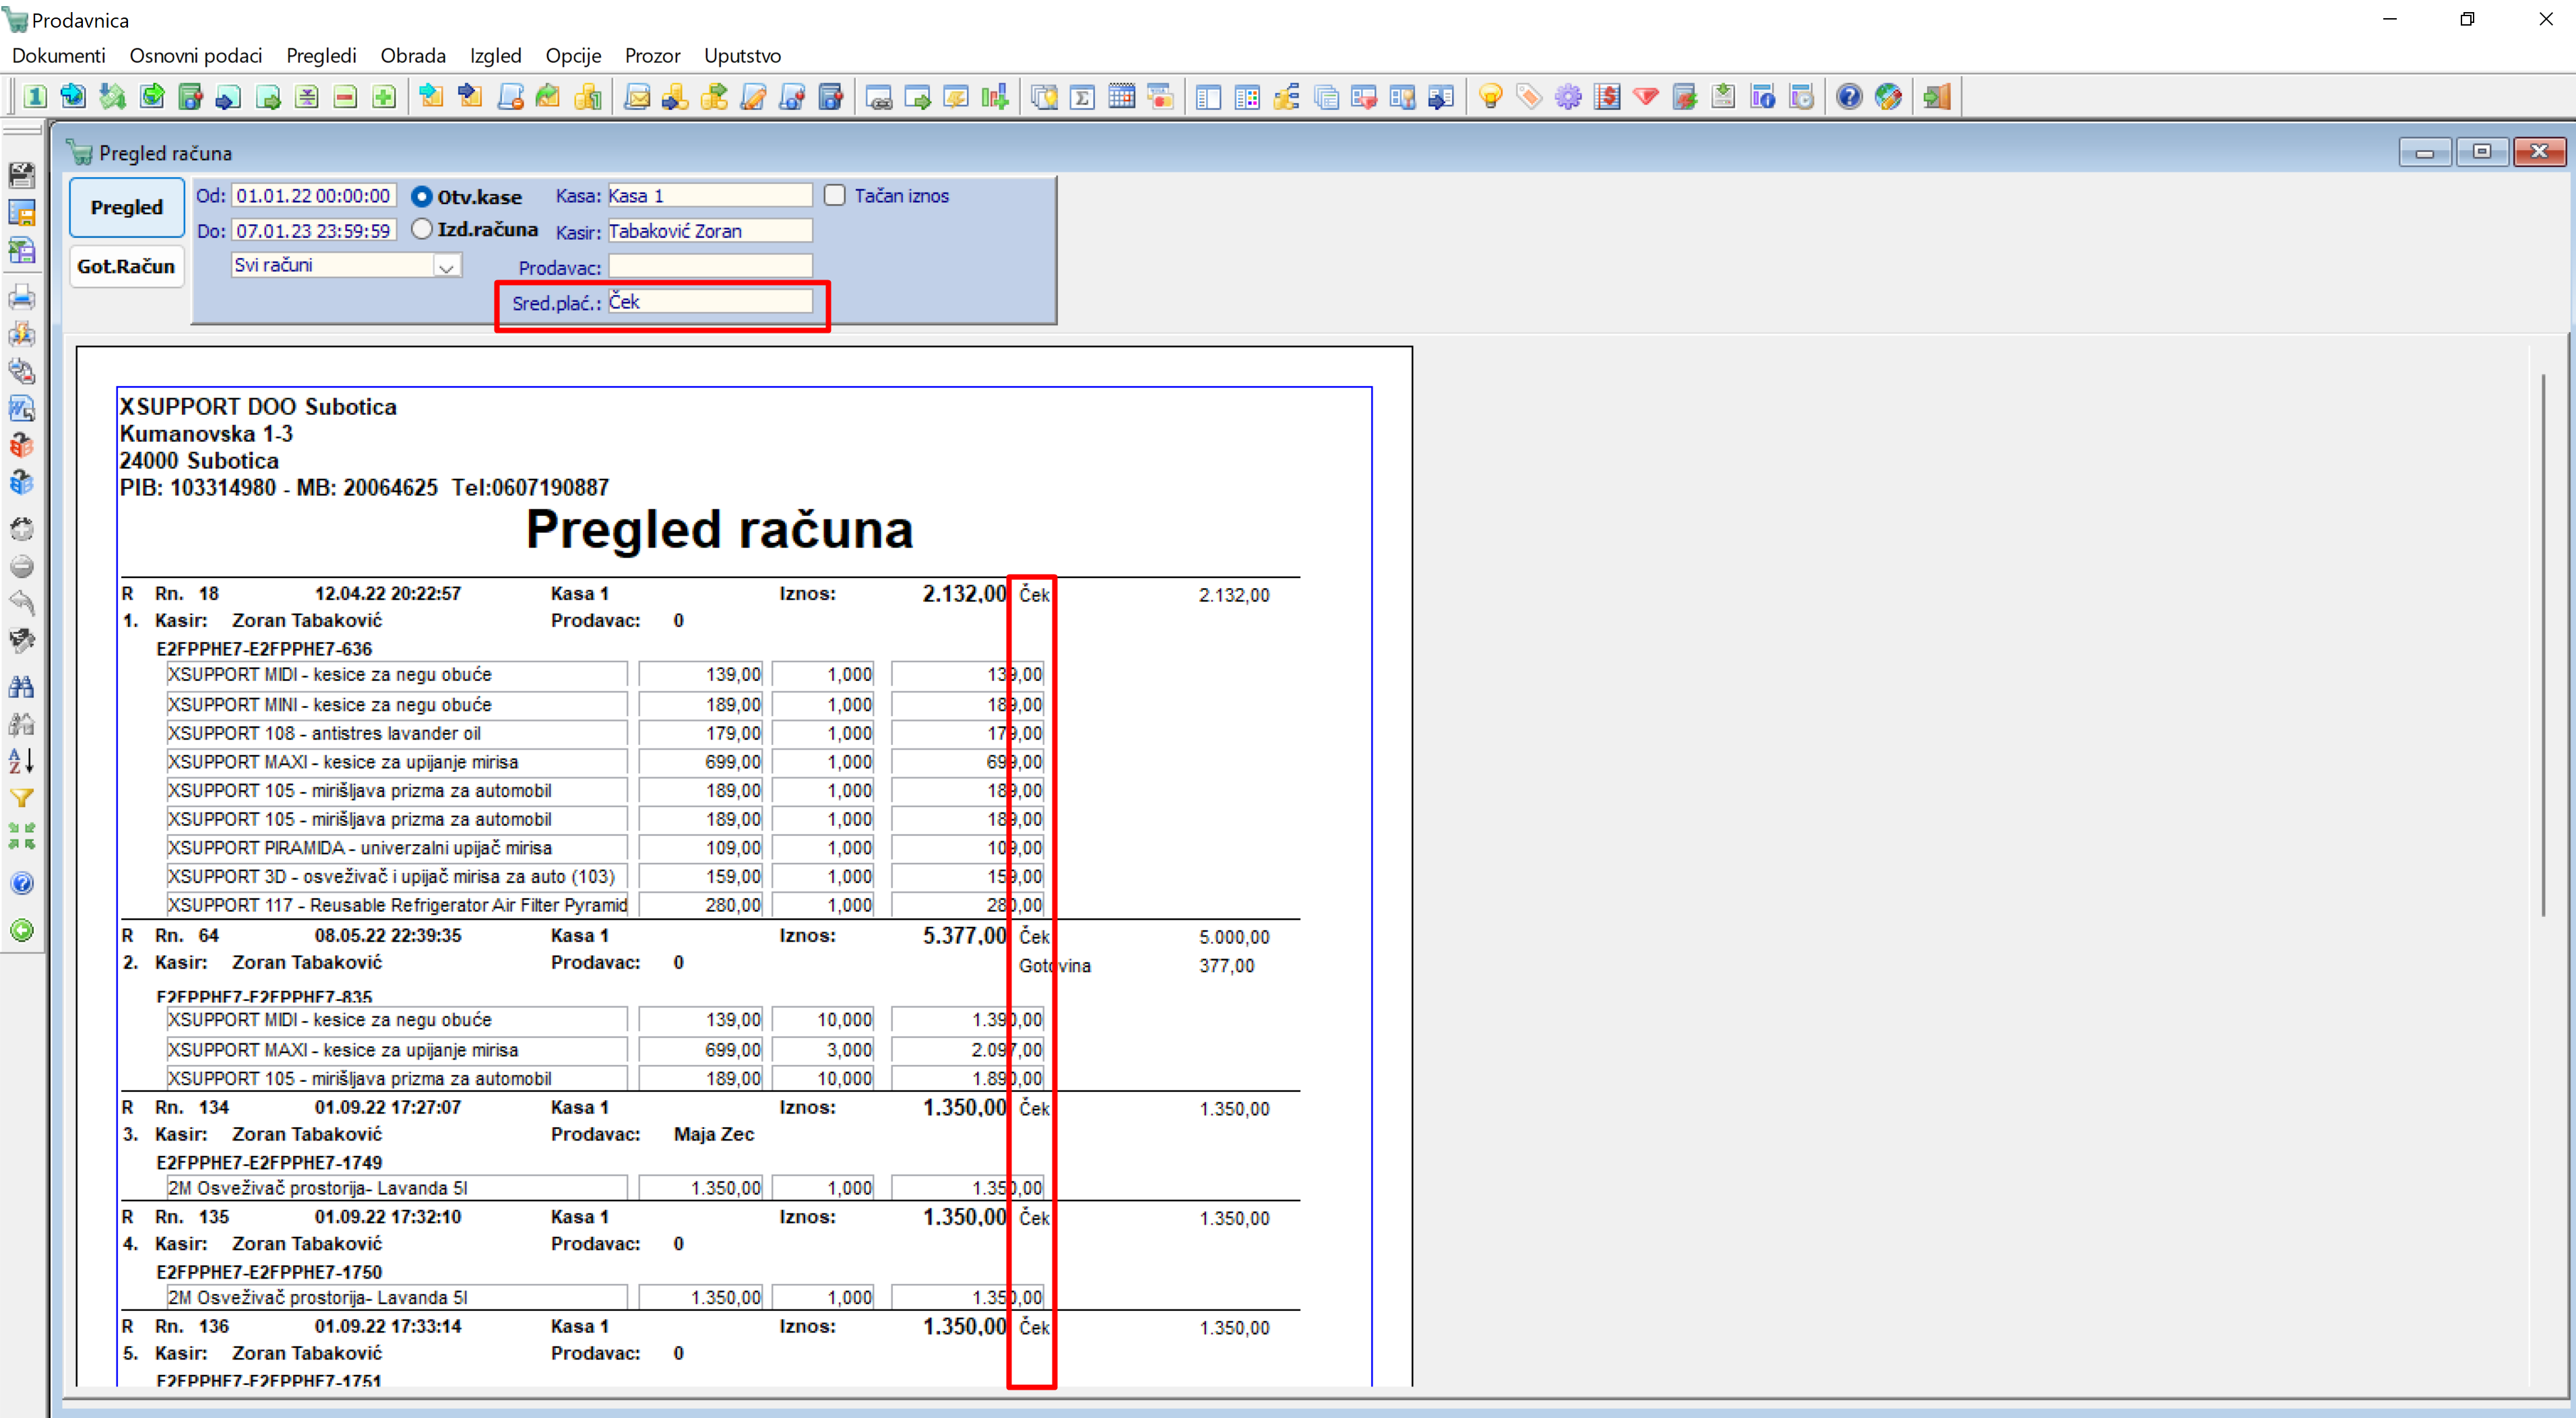Click the purple gear settings toolbar icon

[x=1568, y=97]
